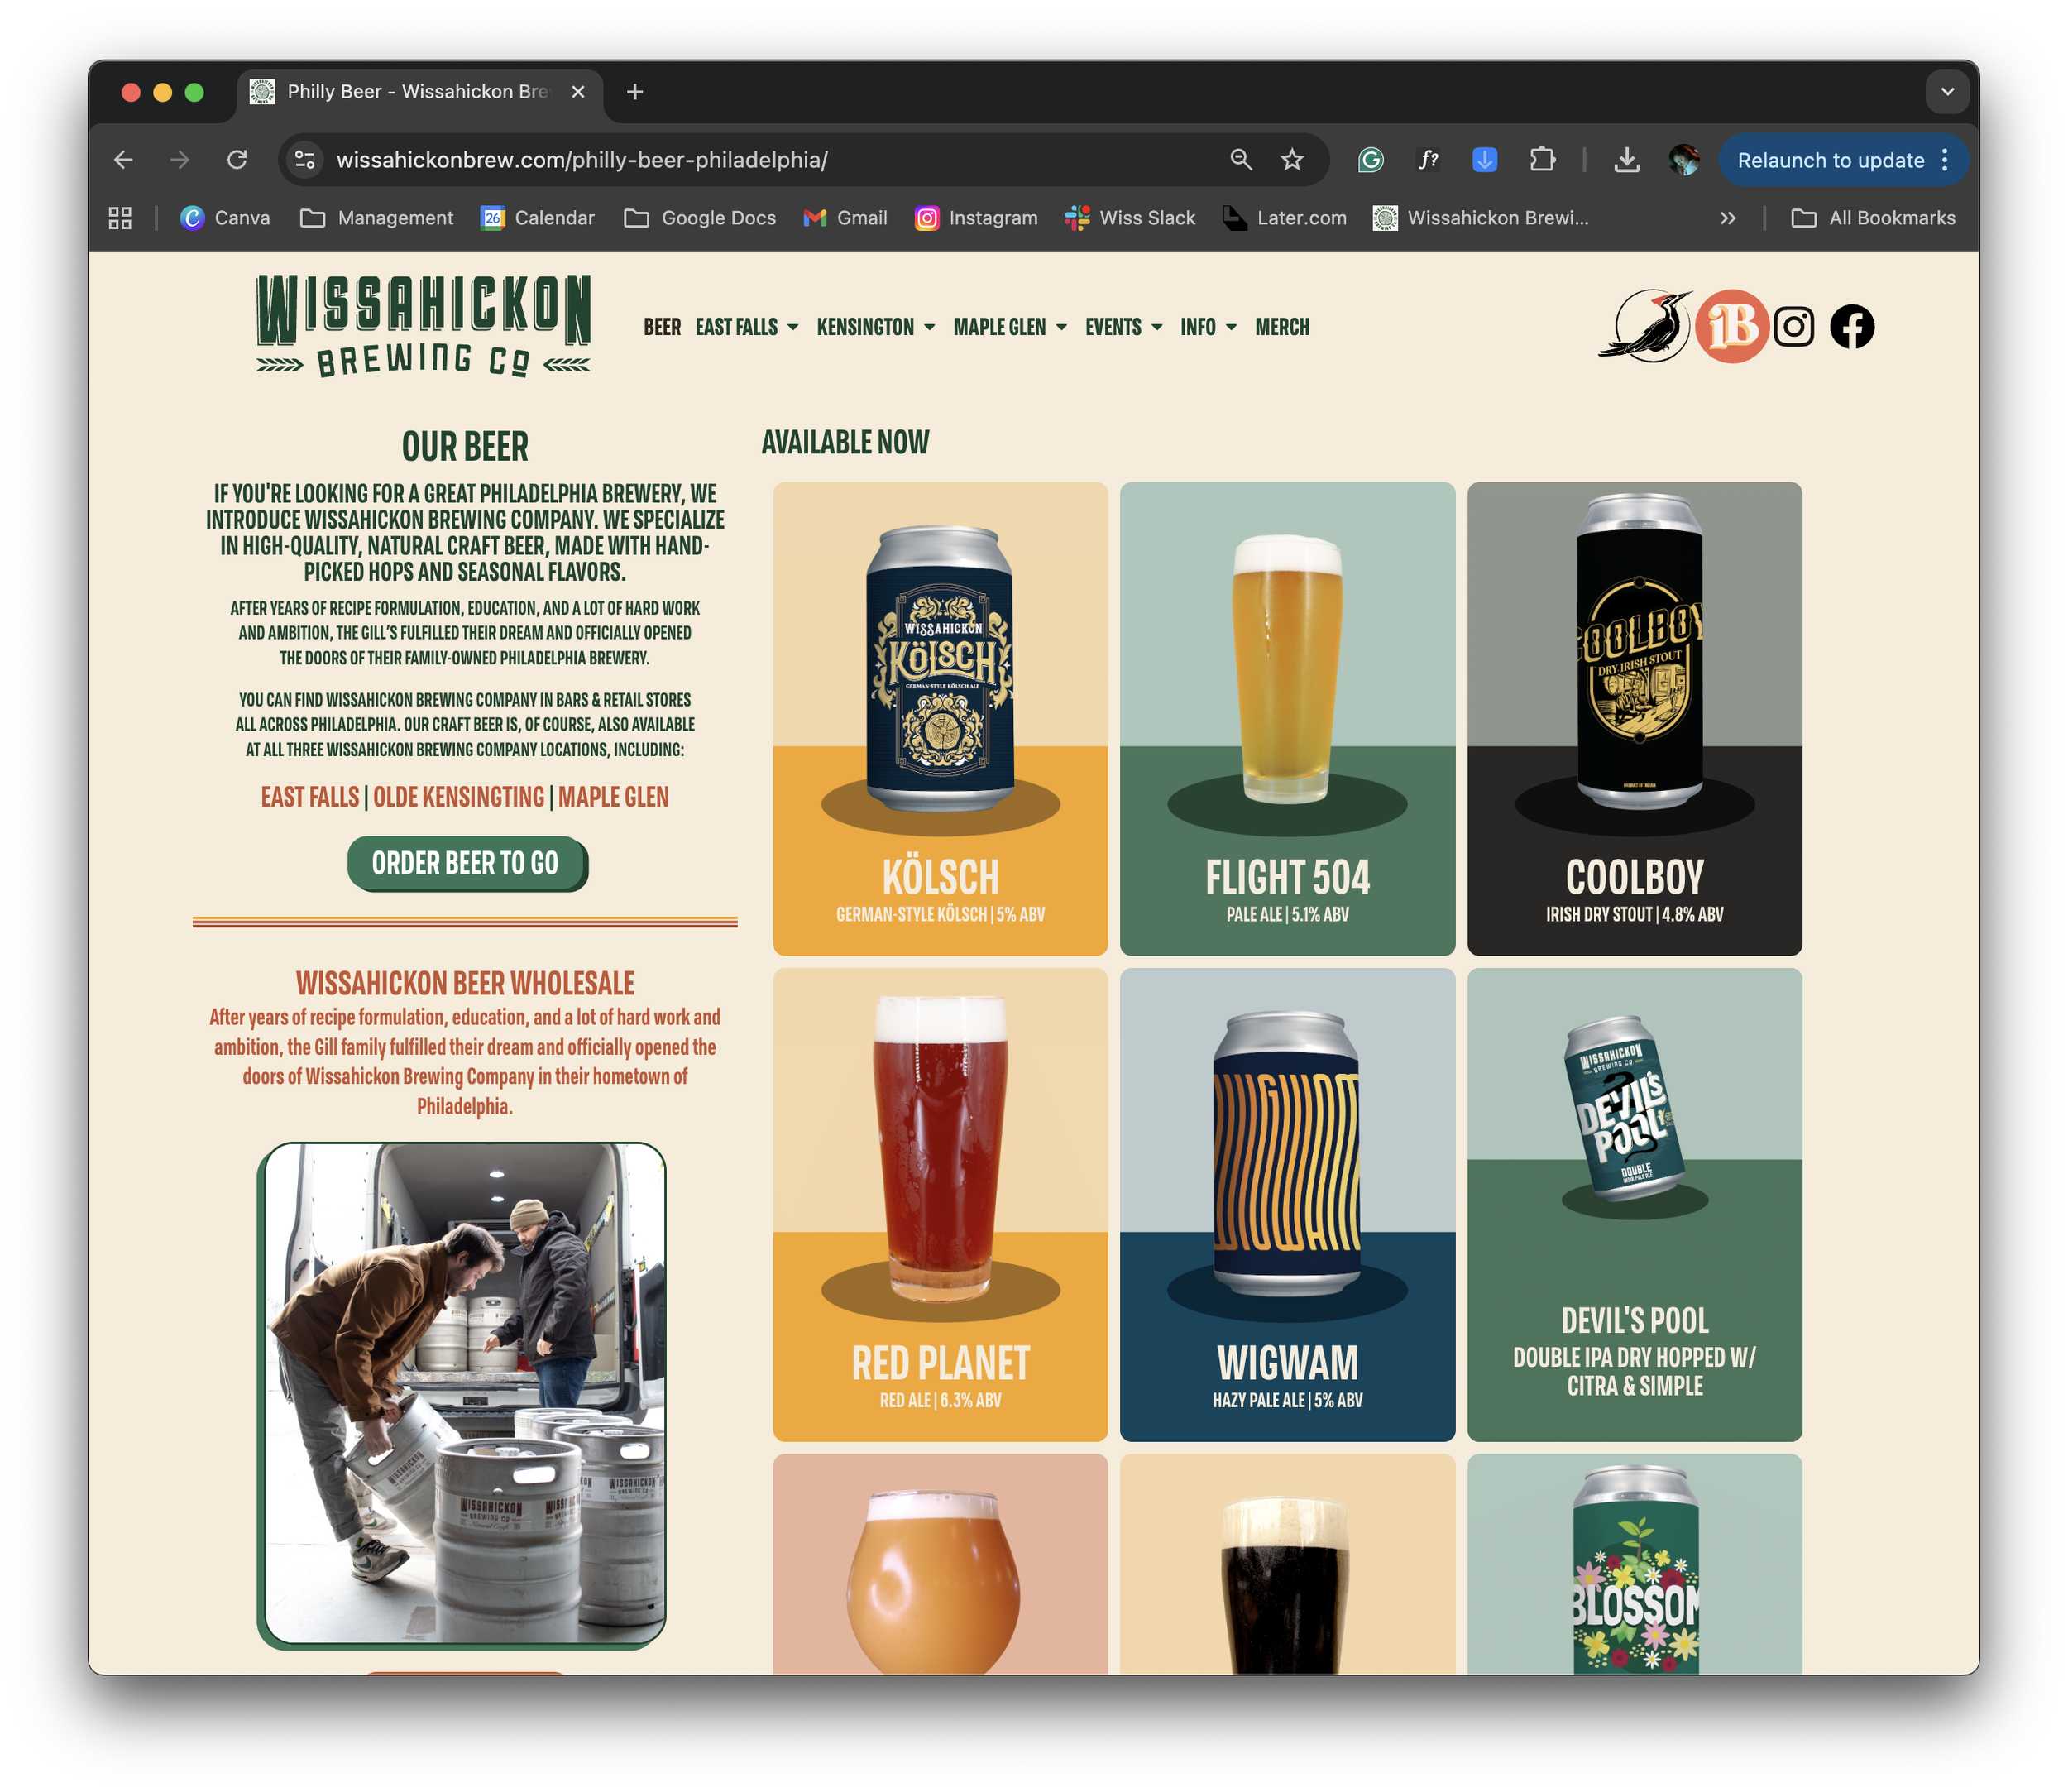Open the zoom magnifier icon in address bar
Screen dimensions: 2068x1792
pos(1241,160)
